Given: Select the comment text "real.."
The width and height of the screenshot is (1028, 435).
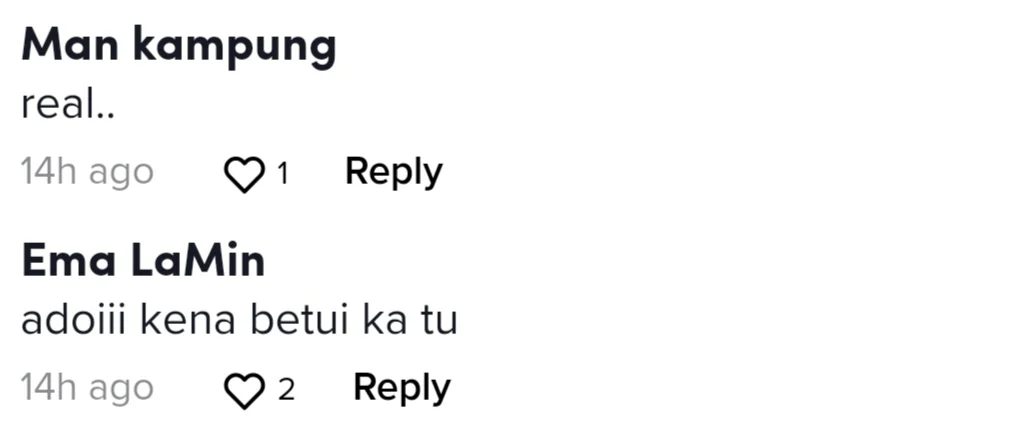Looking at the screenshot, I should (68, 105).
